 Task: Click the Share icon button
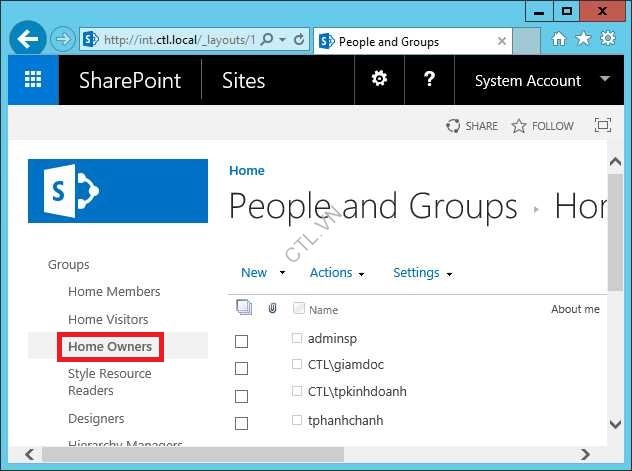pyautogui.click(x=472, y=126)
